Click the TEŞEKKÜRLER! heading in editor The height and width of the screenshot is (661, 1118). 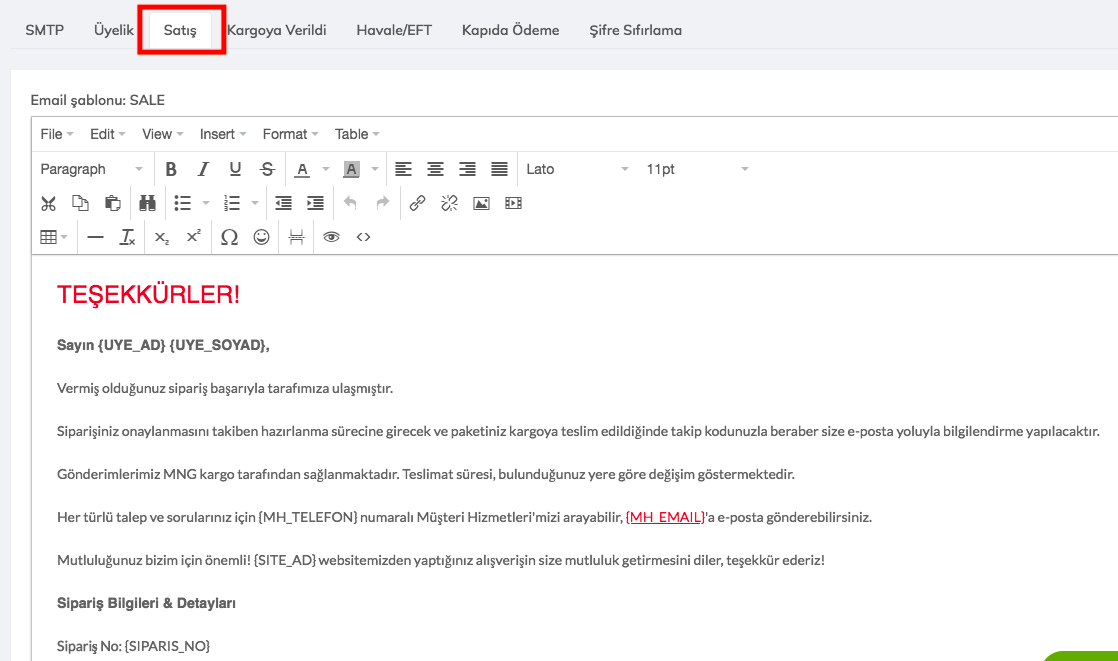(x=149, y=295)
